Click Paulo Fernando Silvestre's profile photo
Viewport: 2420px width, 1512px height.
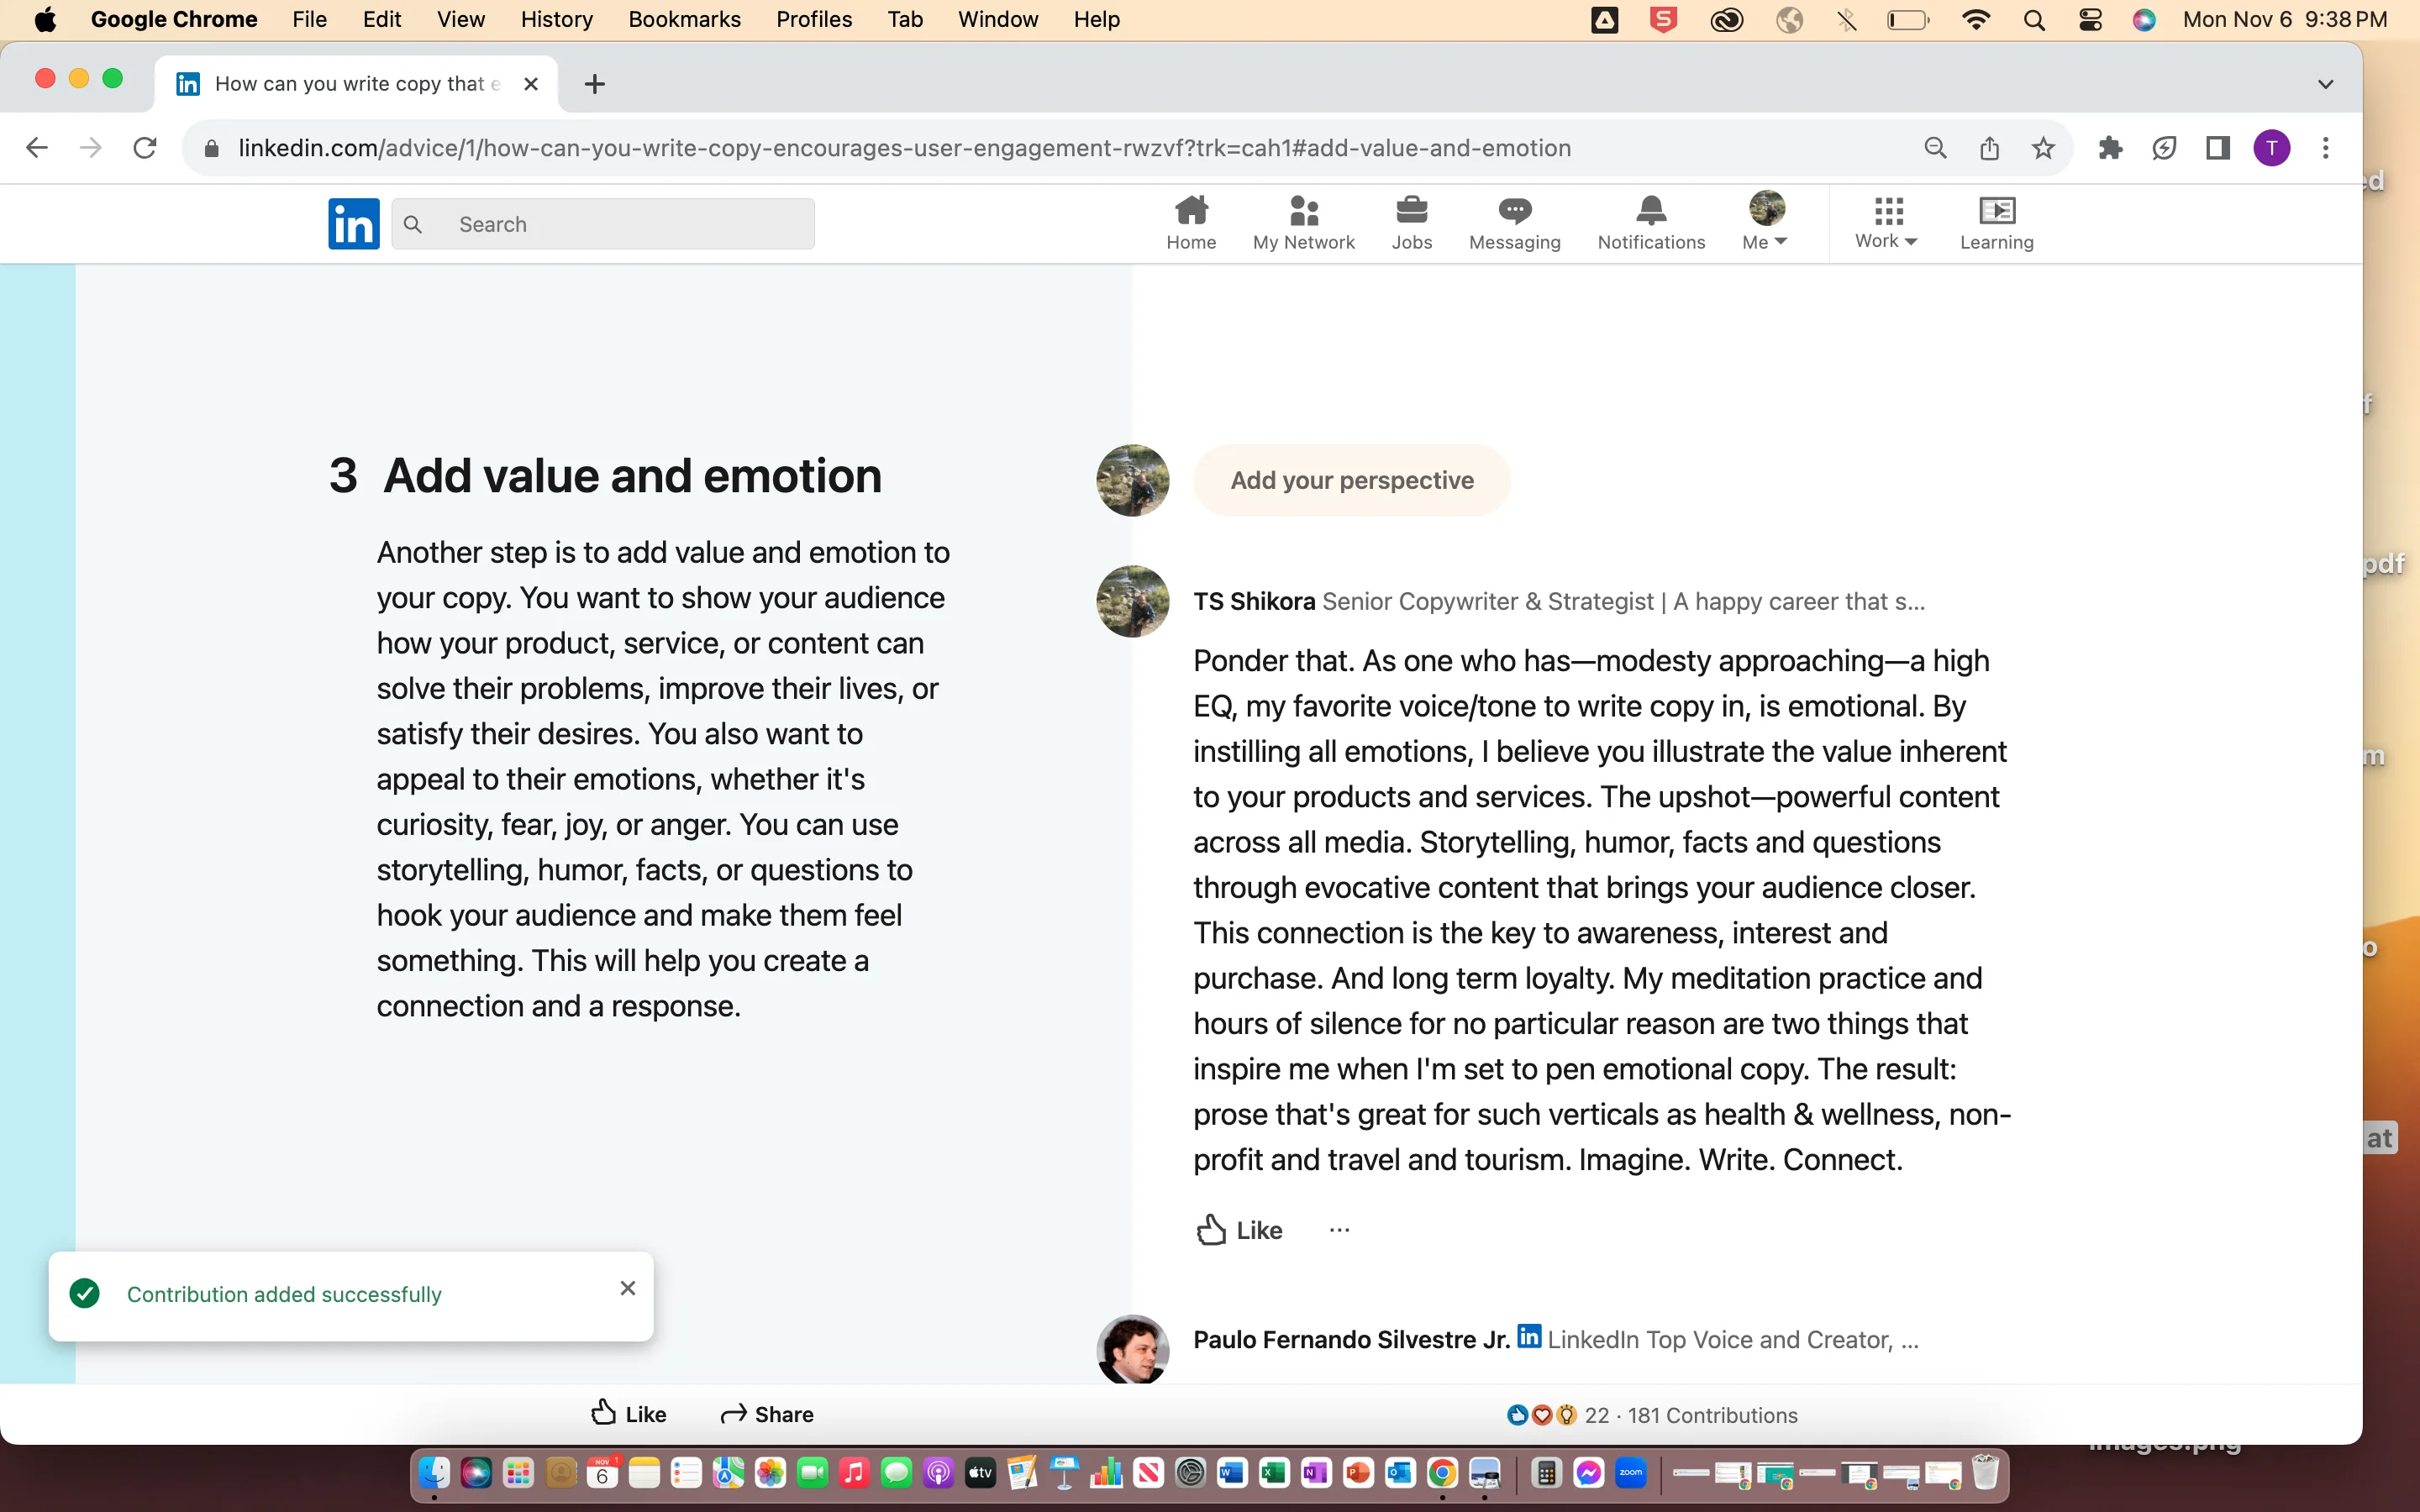pos(1133,1349)
